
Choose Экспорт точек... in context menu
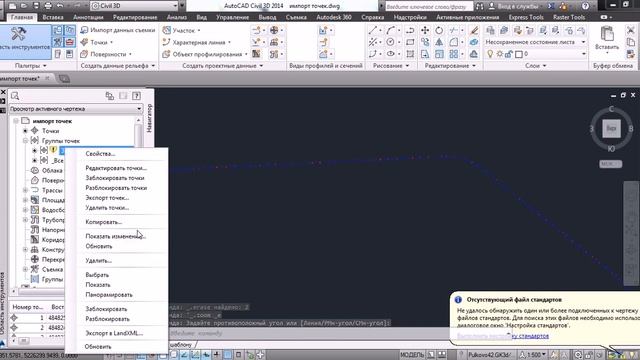(x=107, y=198)
